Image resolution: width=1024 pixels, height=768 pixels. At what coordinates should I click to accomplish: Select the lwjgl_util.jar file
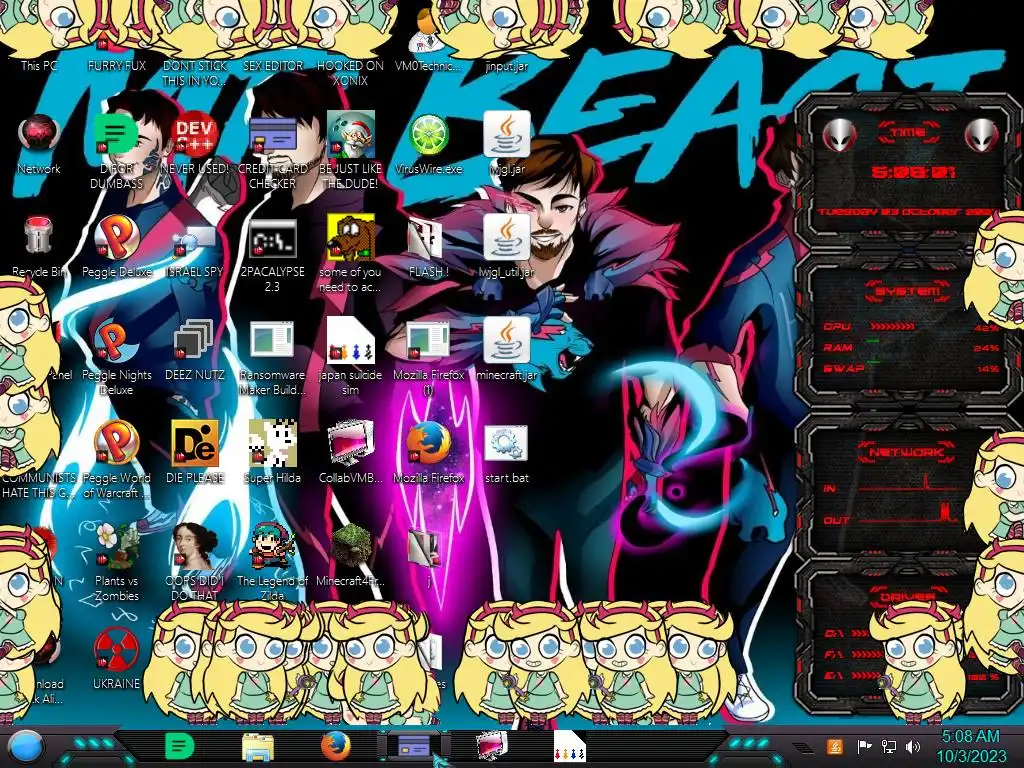pos(507,247)
